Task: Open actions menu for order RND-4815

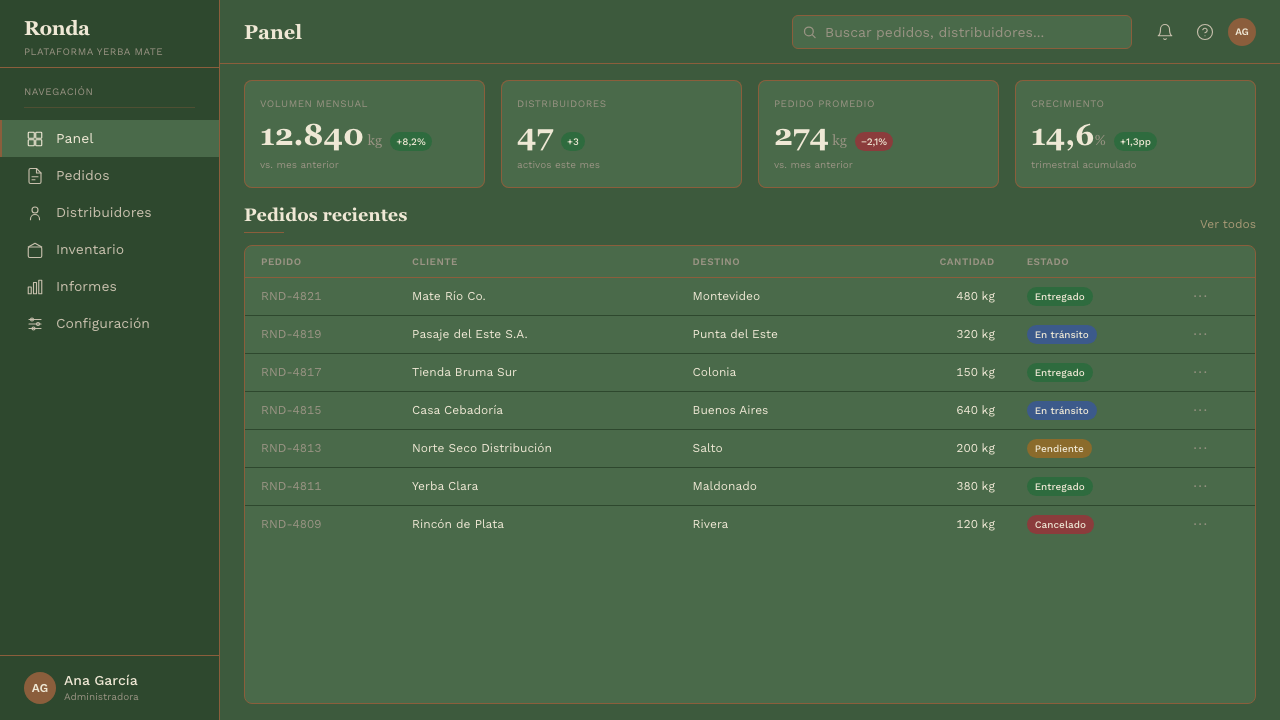Action: [x=1200, y=410]
